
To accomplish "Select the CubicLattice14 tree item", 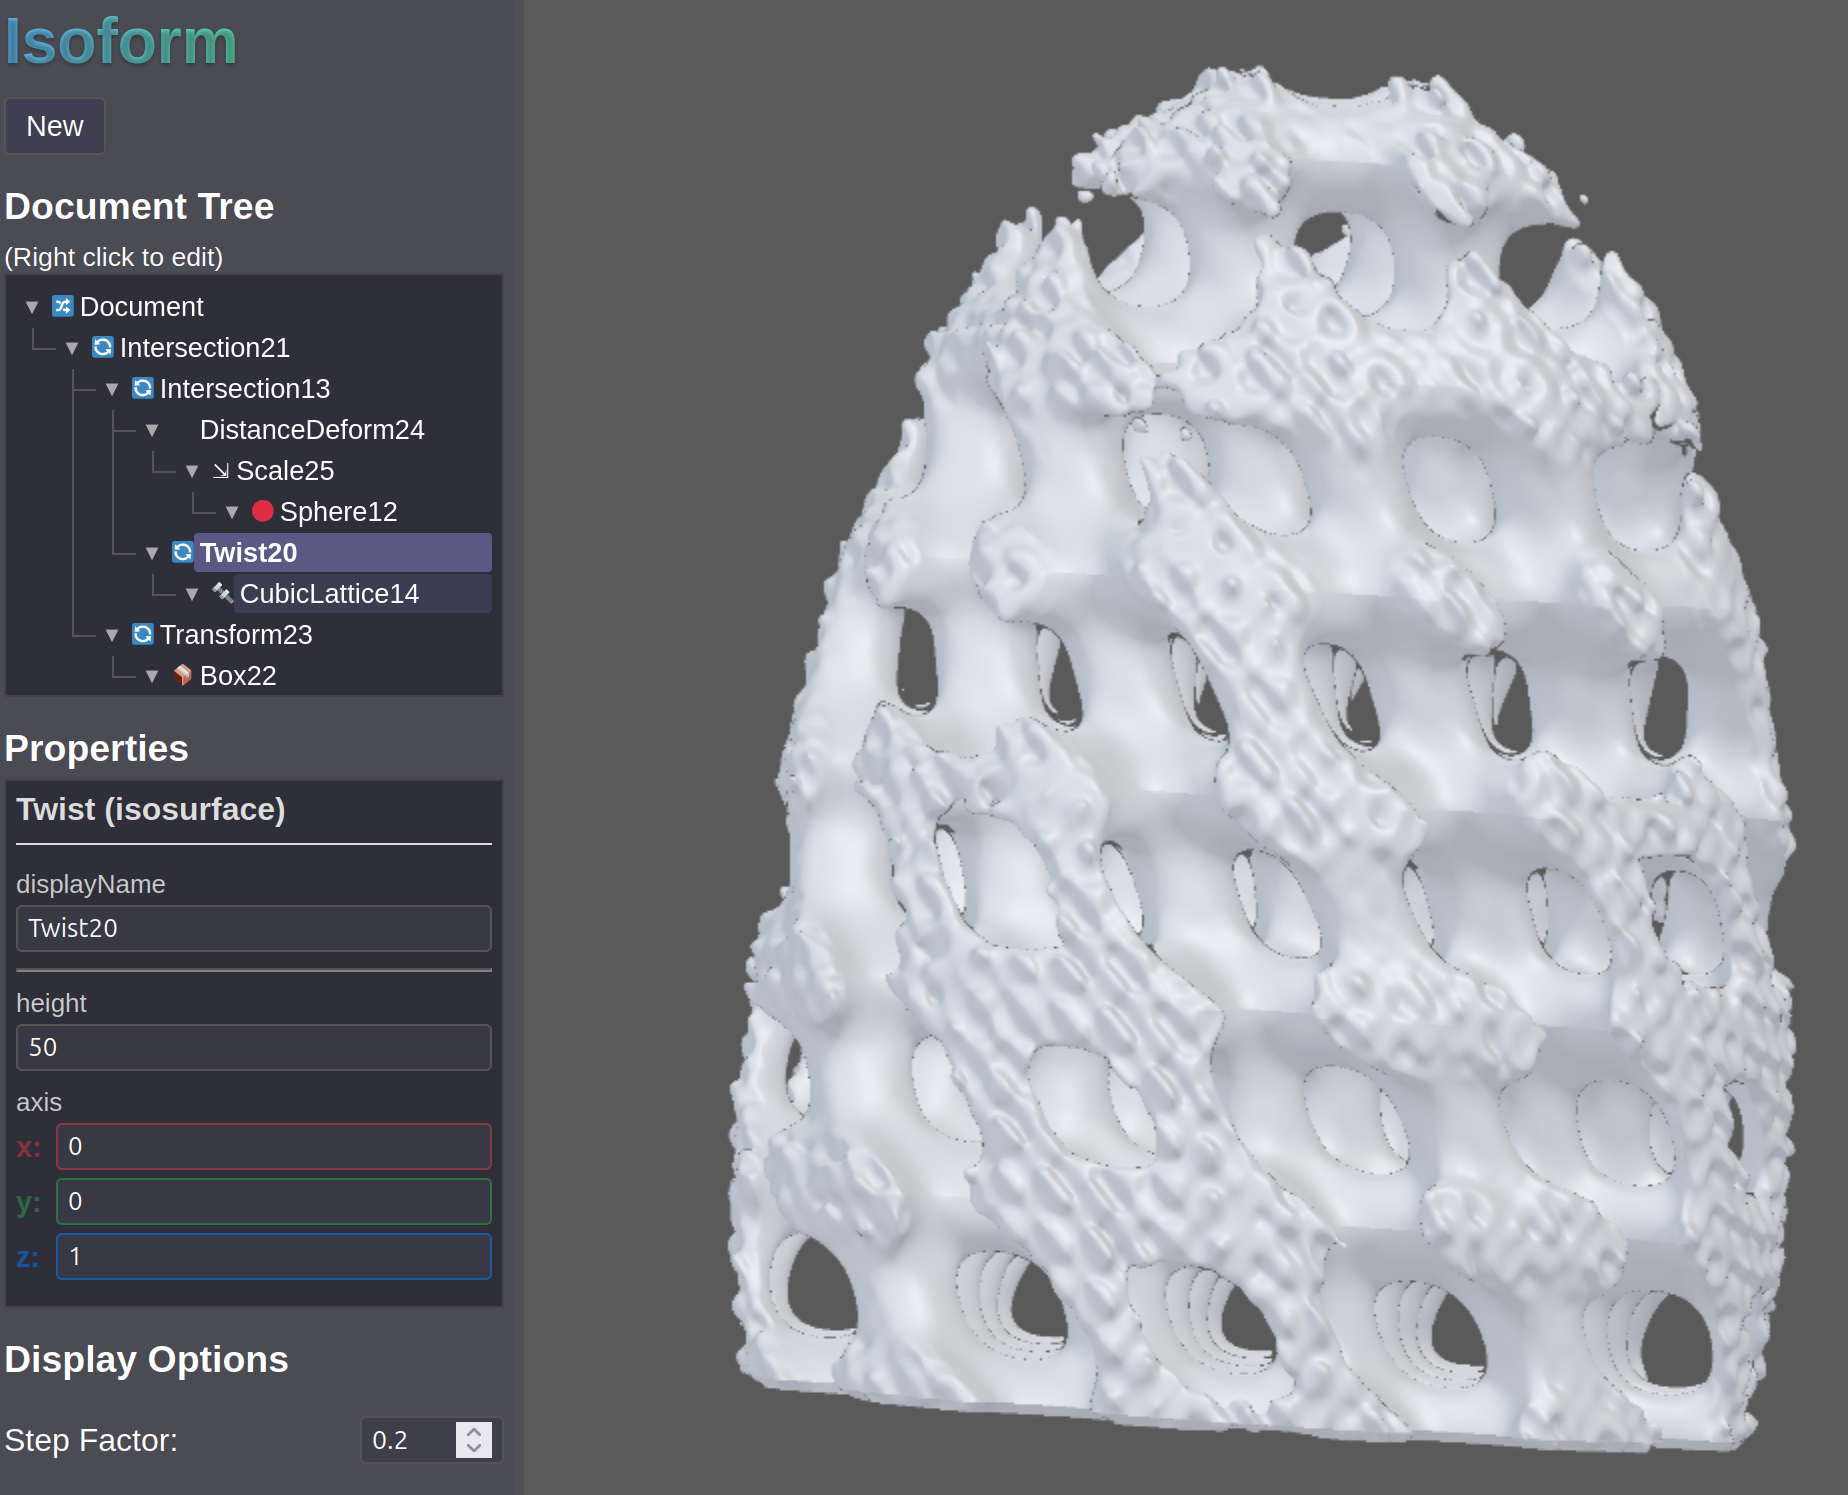I will (x=329, y=594).
